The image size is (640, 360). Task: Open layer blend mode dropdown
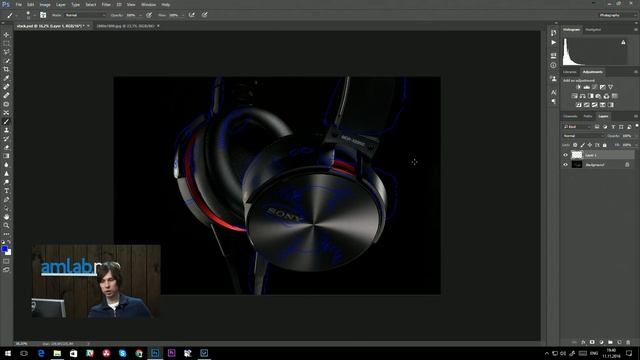click(x=583, y=136)
